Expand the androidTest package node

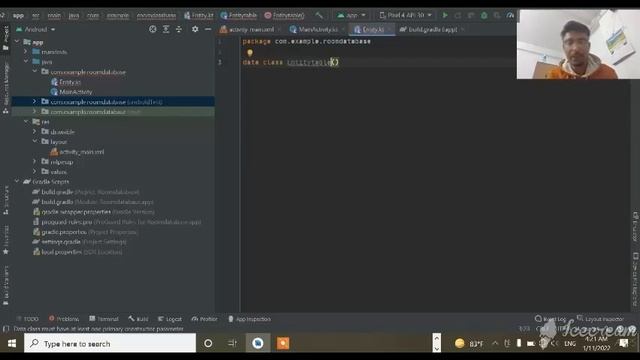(x=34, y=101)
